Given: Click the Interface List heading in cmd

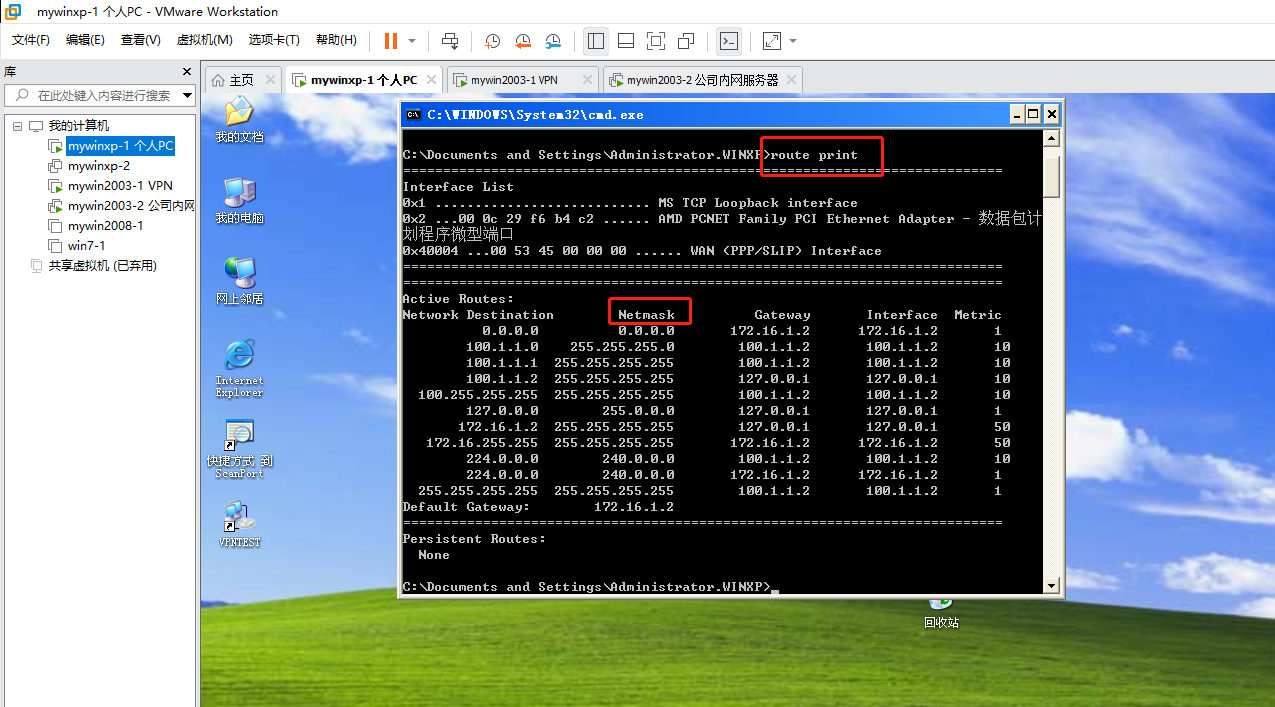Looking at the screenshot, I should (x=458, y=187).
